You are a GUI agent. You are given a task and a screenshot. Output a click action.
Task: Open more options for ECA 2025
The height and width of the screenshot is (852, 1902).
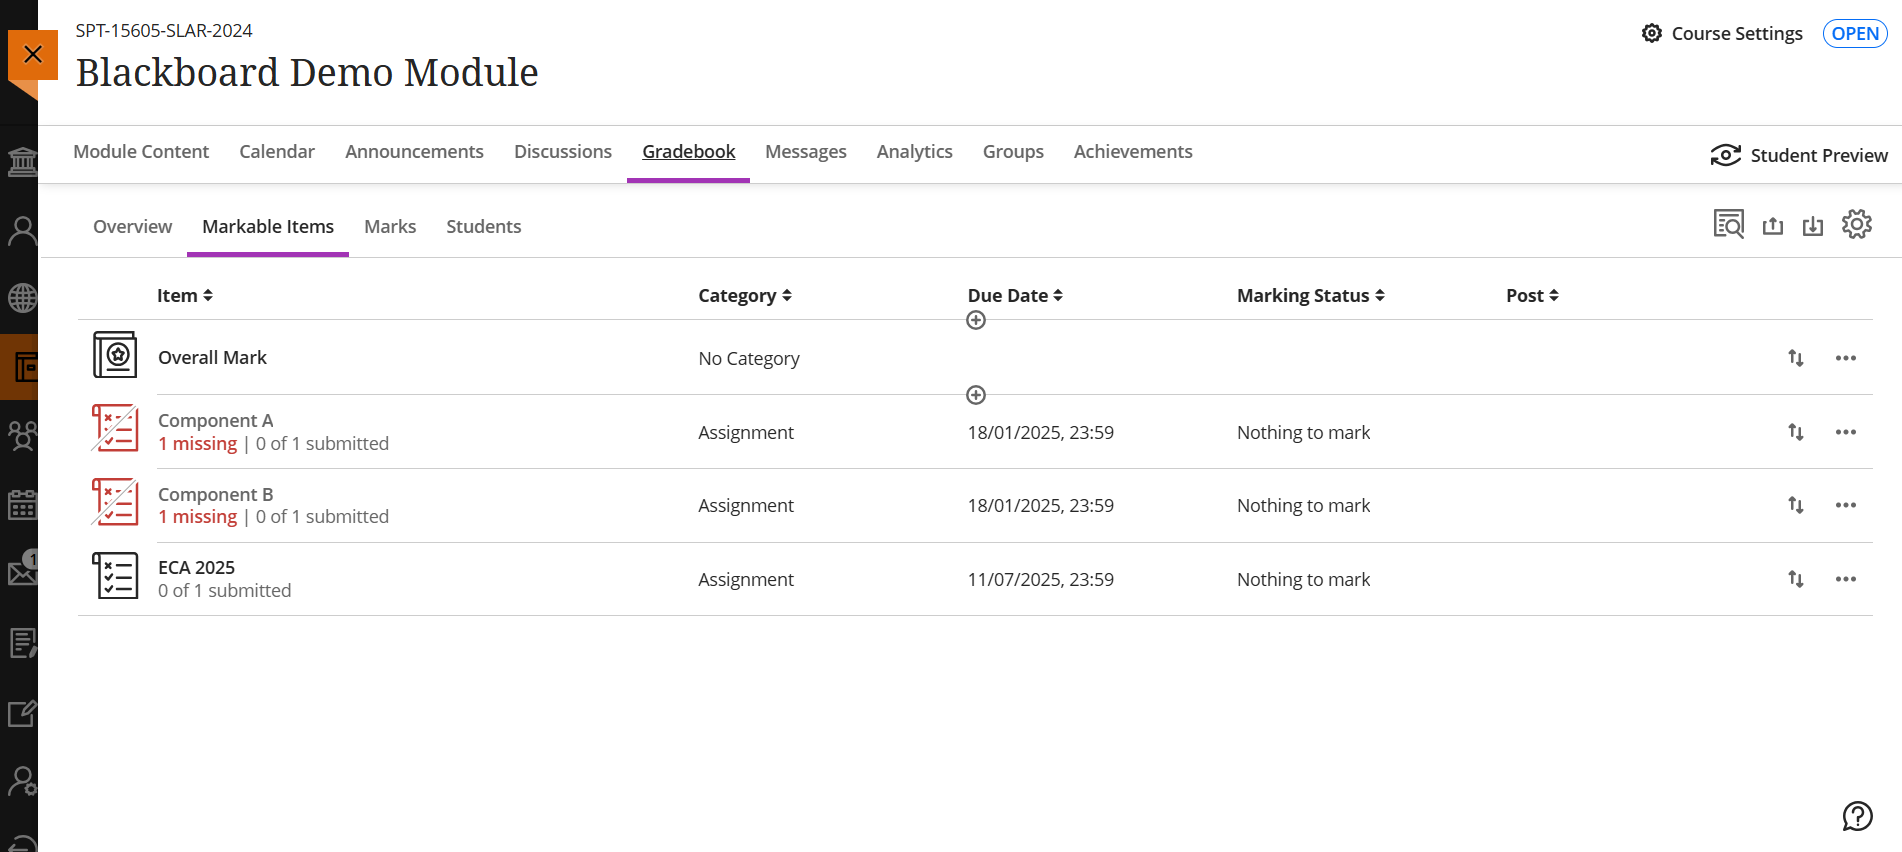(1846, 579)
